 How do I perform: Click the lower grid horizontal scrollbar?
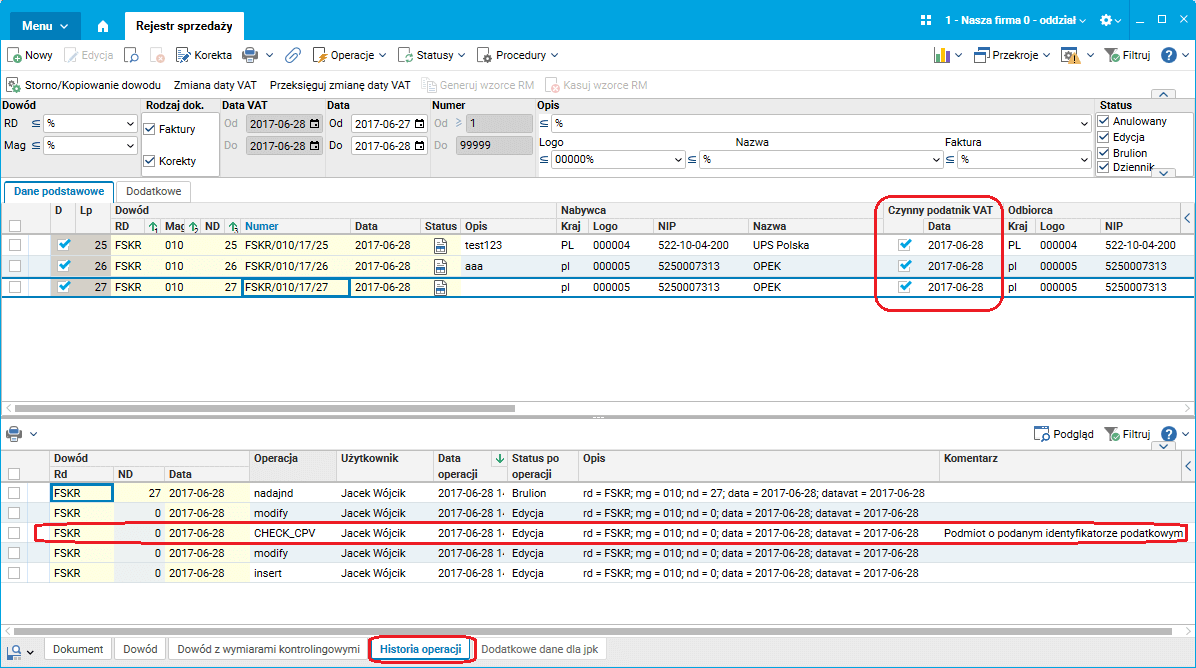(592, 631)
